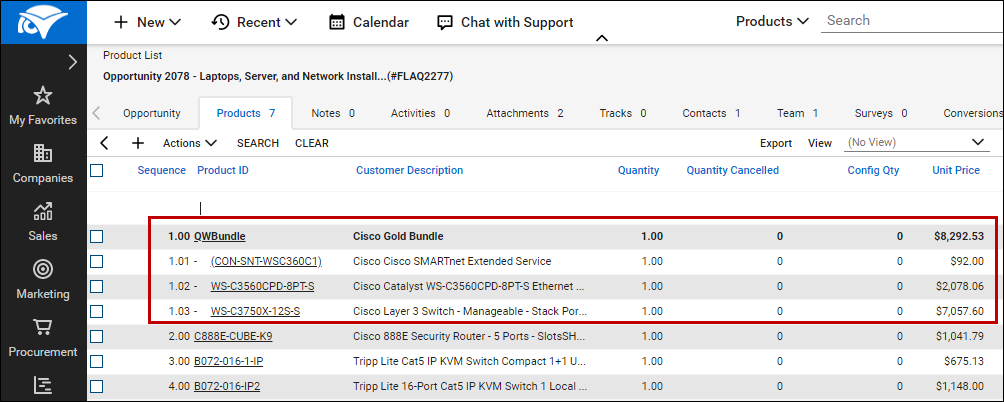Switch to the Opportunity tab
Screen dimensions: 1004x402
[152, 113]
